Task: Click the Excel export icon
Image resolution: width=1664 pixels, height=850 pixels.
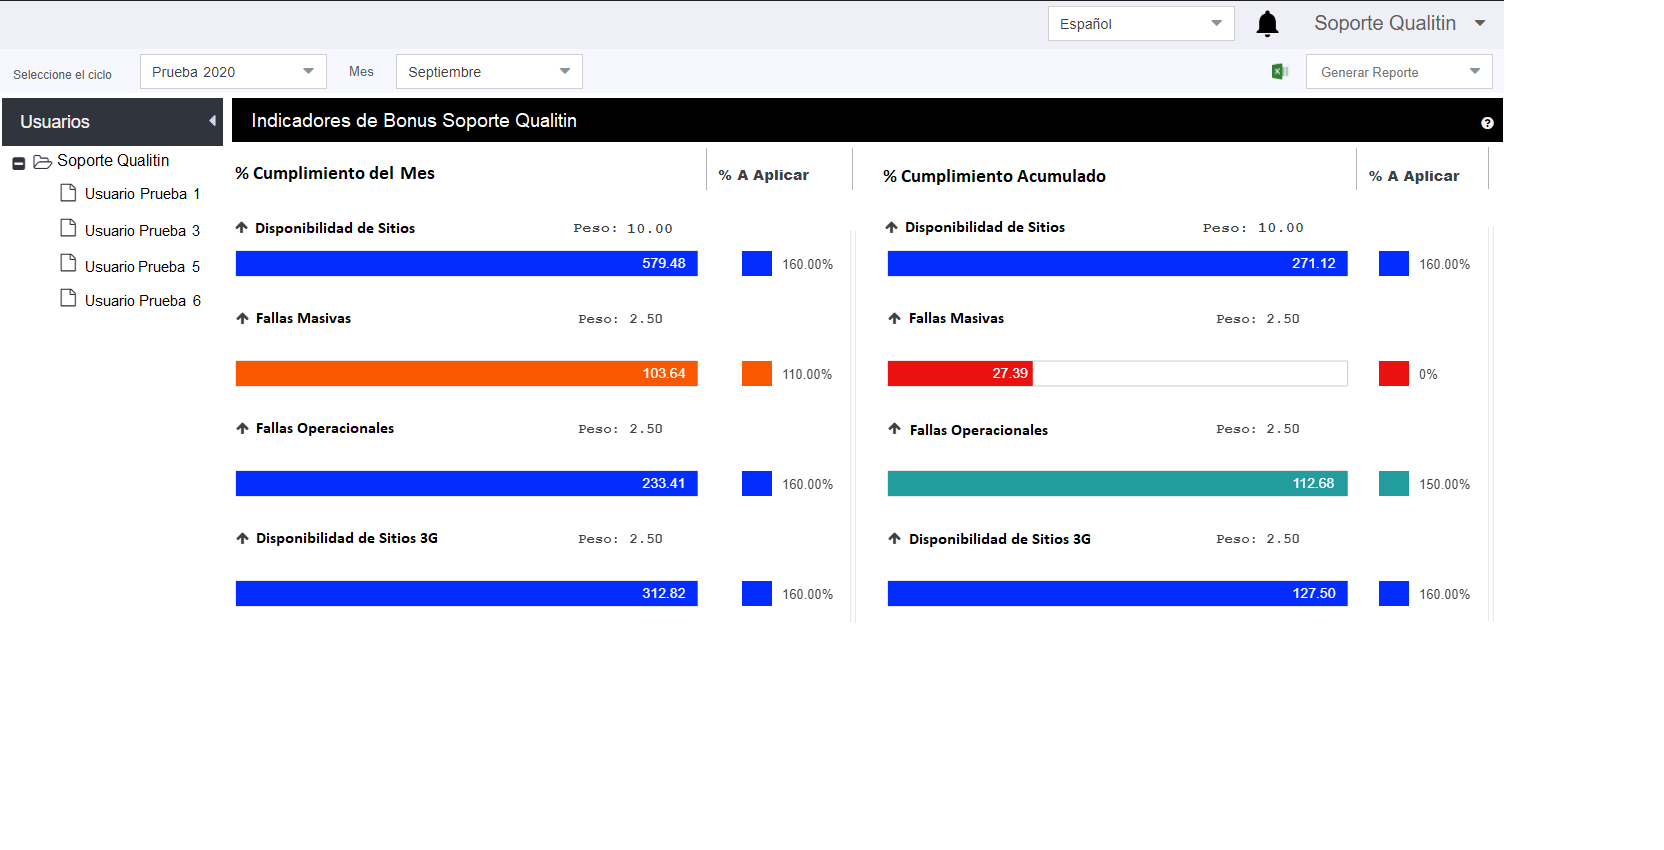Action: coord(1279,71)
